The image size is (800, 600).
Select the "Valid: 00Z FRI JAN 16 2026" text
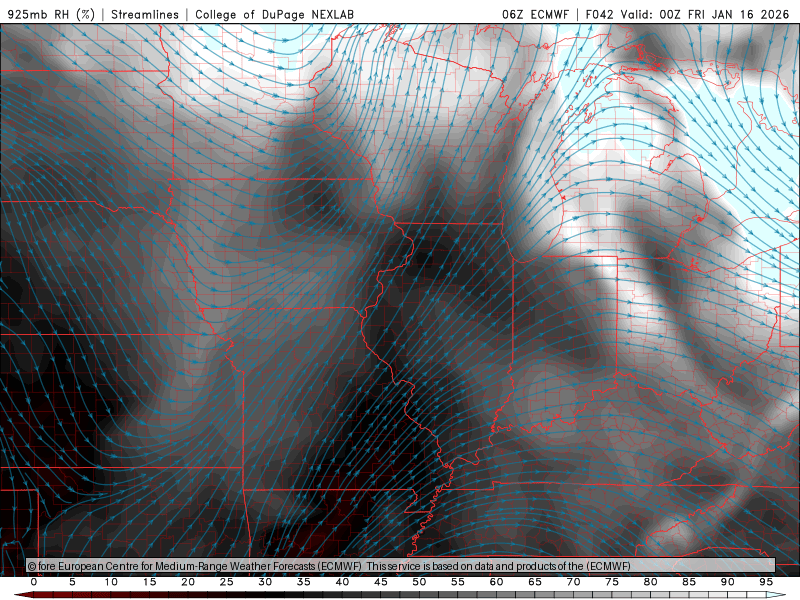705,14
